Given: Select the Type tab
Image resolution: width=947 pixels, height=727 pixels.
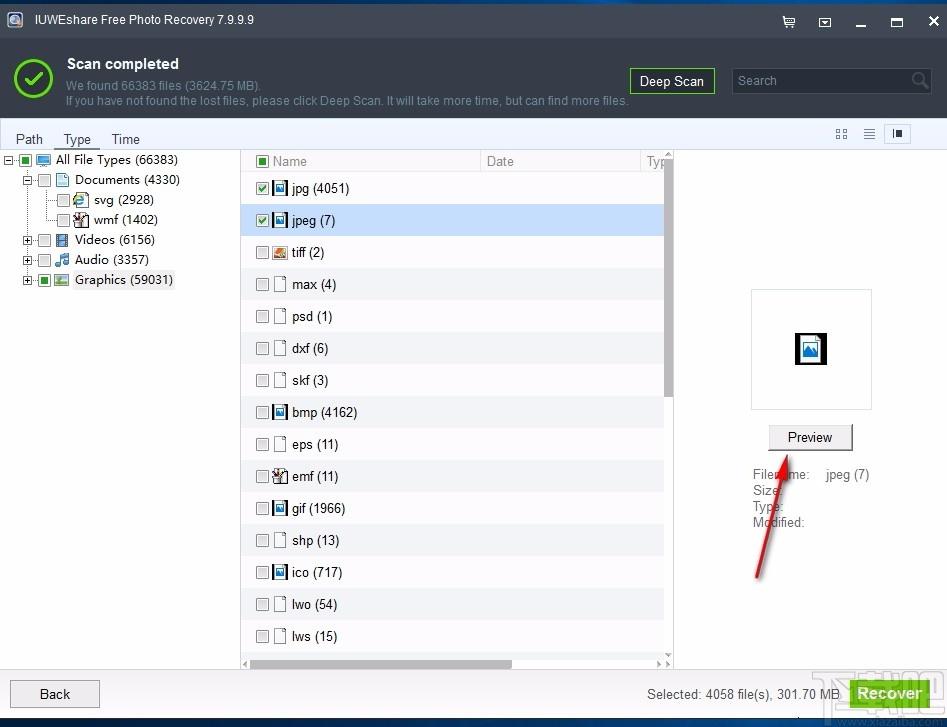Looking at the screenshot, I should pos(77,139).
